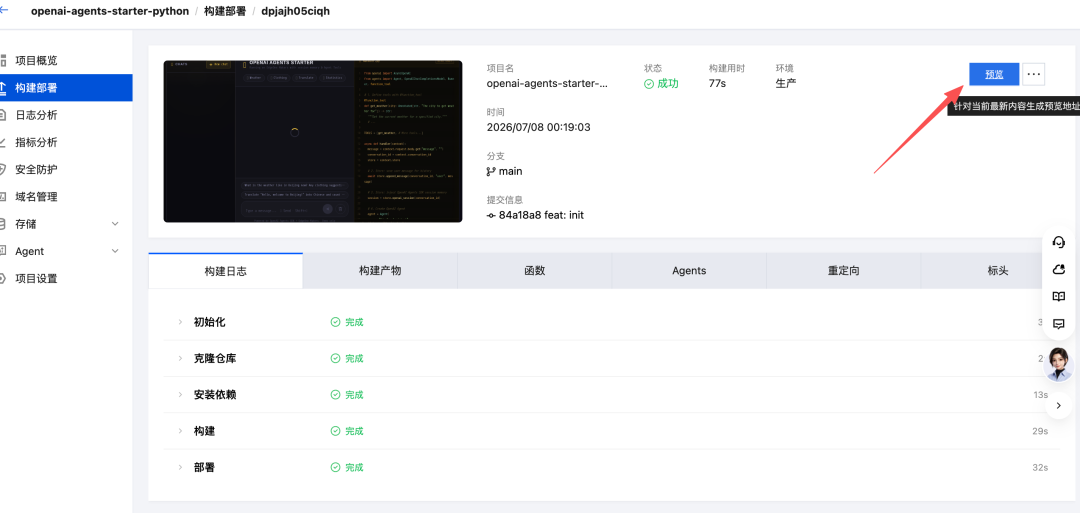Click the branch name main
1080x513 pixels.
(510, 171)
